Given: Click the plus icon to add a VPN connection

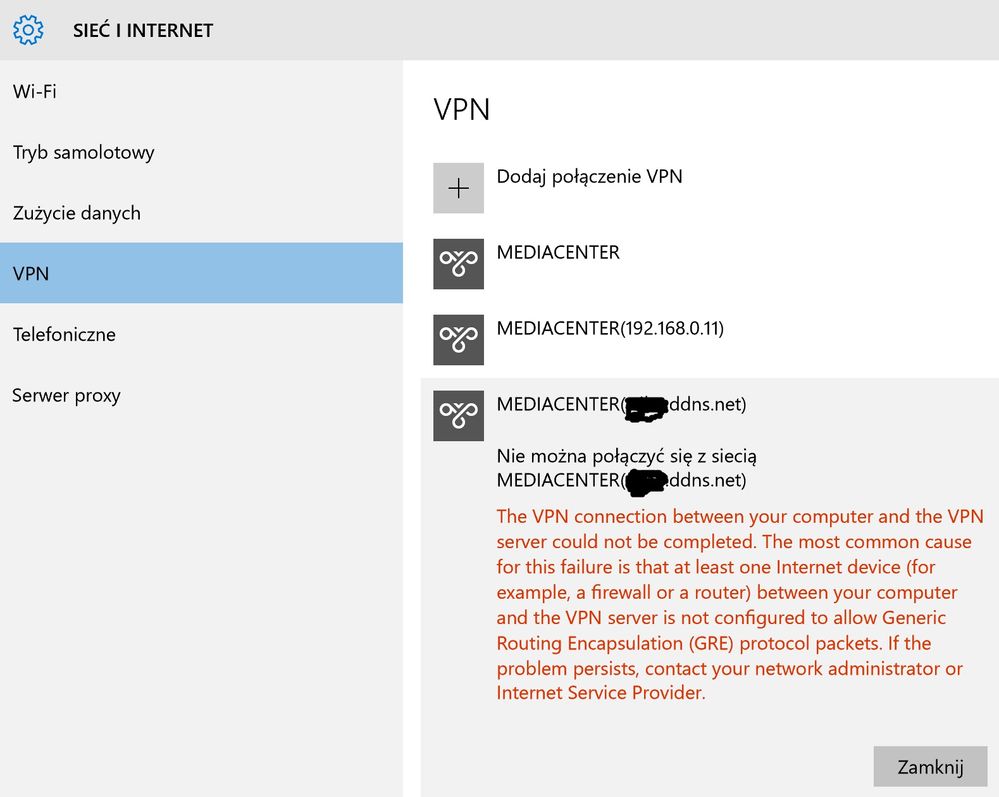Looking at the screenshot, I should click(458, 187).
